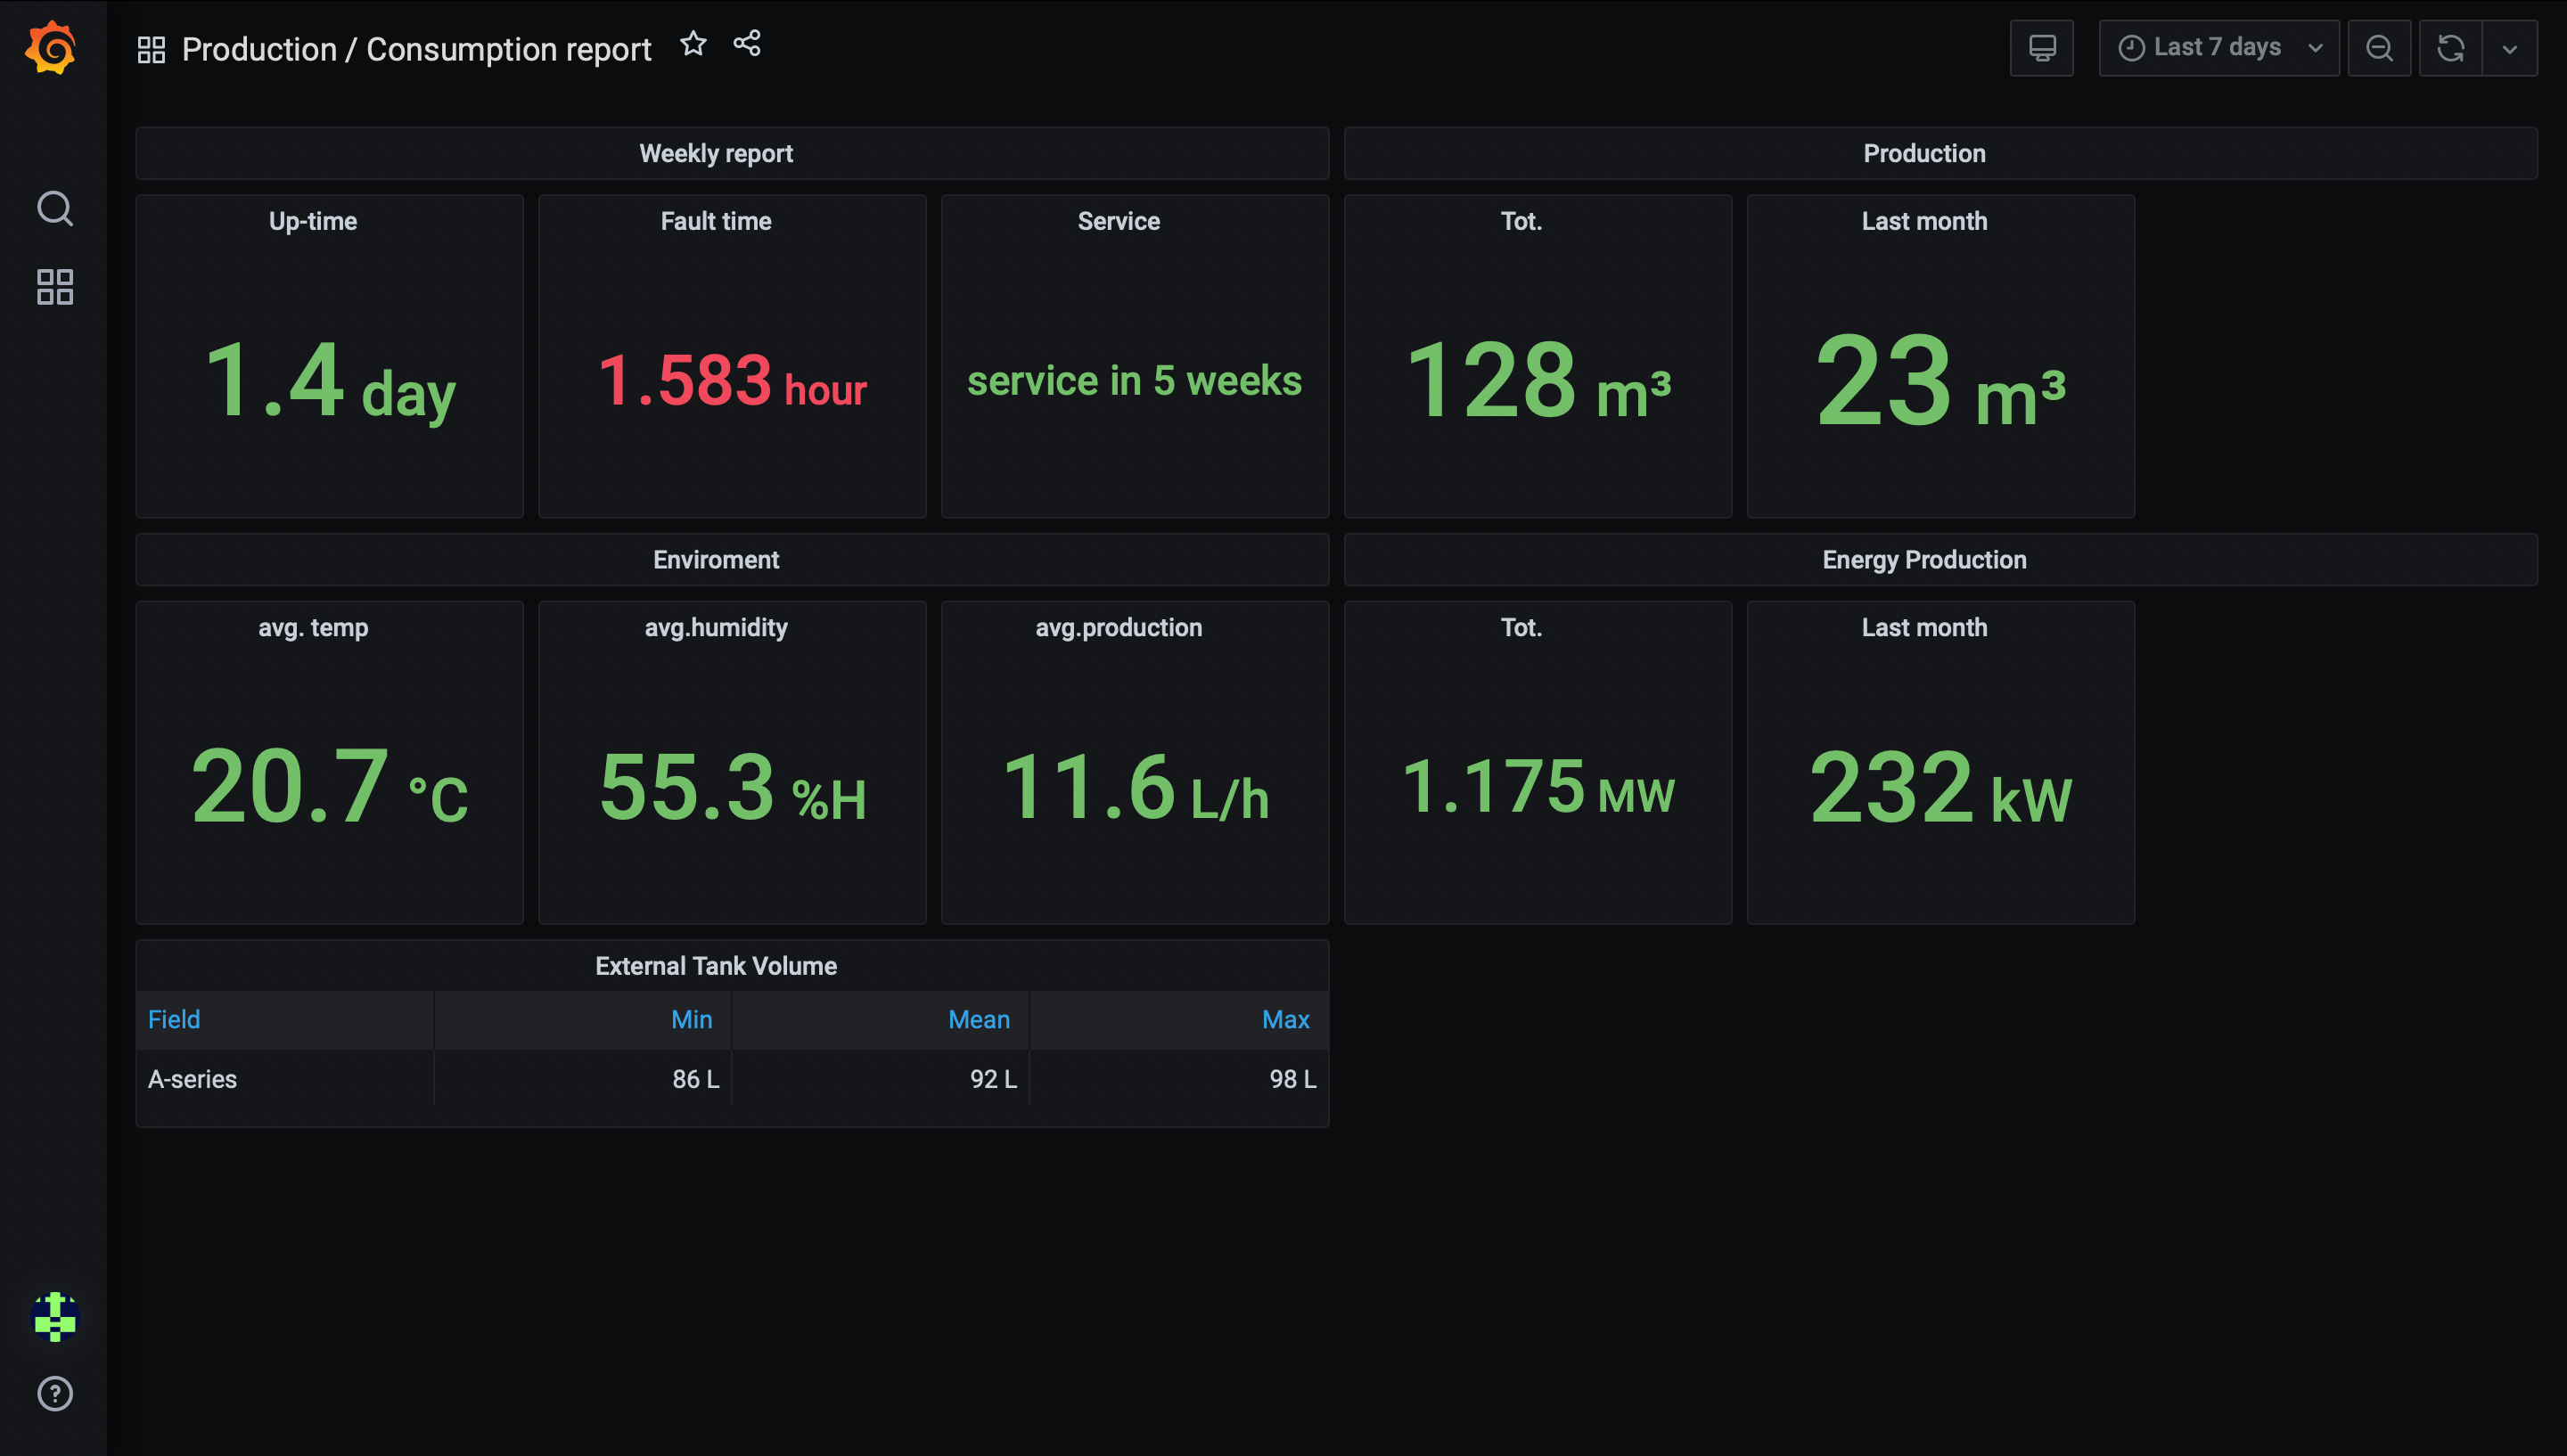Click the service in 5 weeks text
This screenshot has width=2567, height=1456.
[1134, 381]
